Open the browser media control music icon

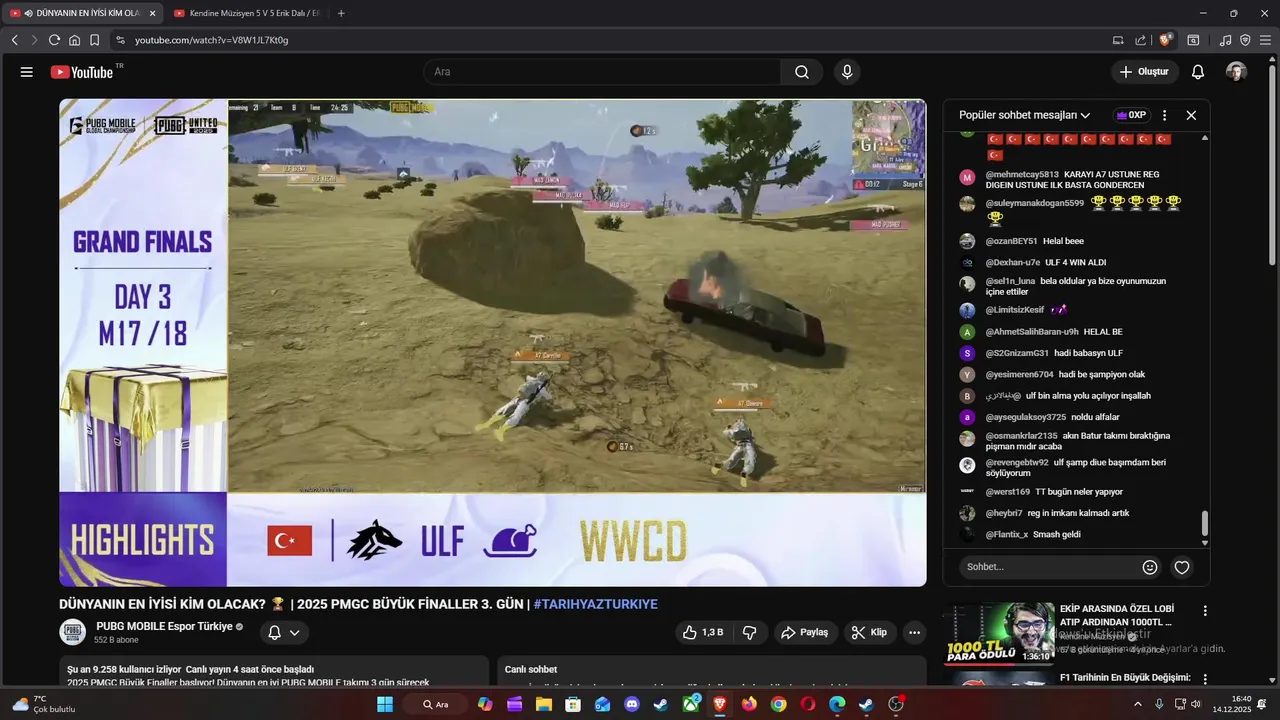coord(1225,40)
